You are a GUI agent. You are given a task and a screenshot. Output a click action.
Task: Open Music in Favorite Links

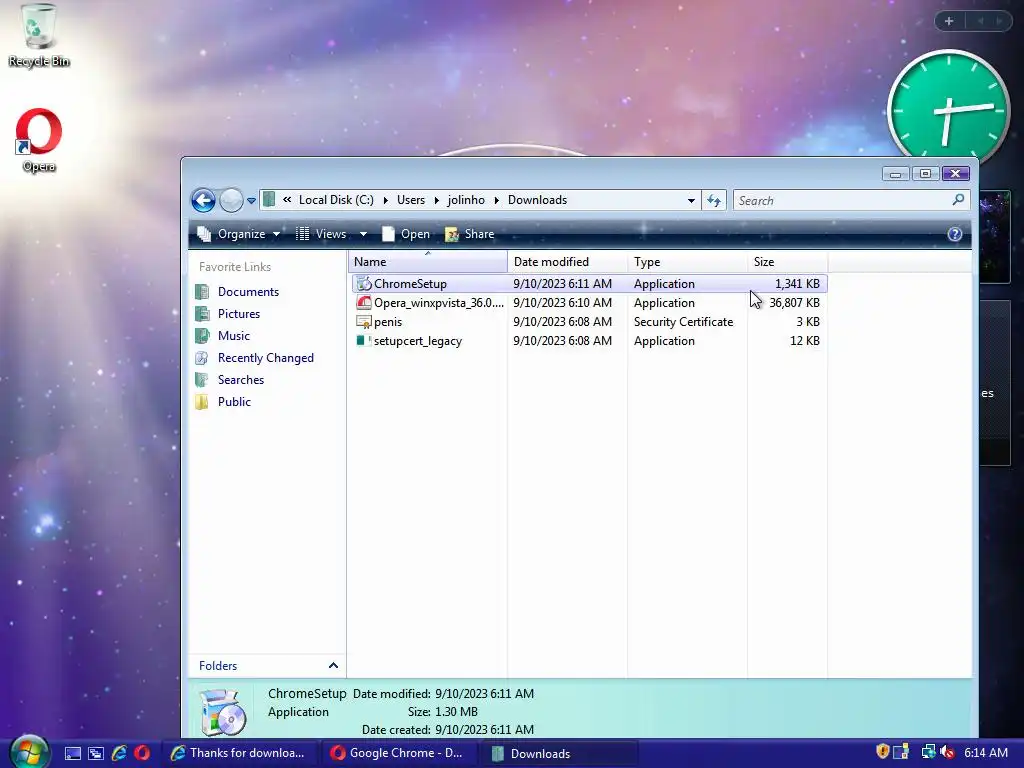pos(234,336)
